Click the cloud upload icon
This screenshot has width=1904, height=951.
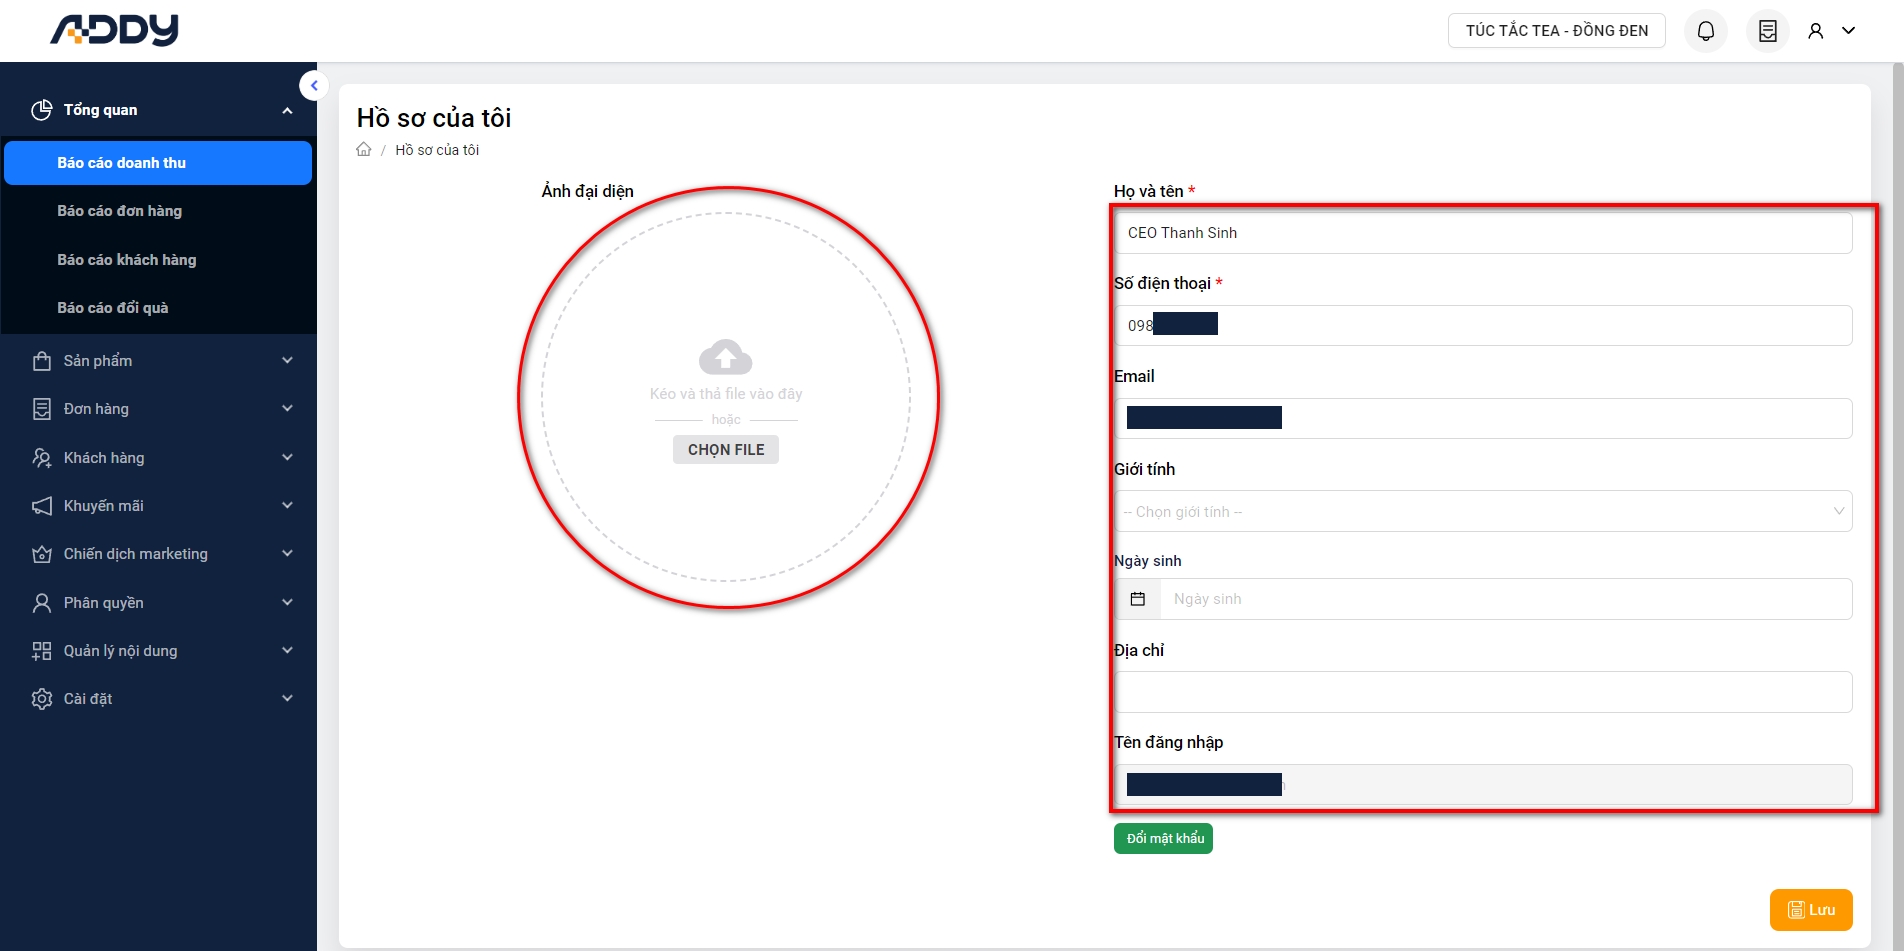(x=725, y=357)
